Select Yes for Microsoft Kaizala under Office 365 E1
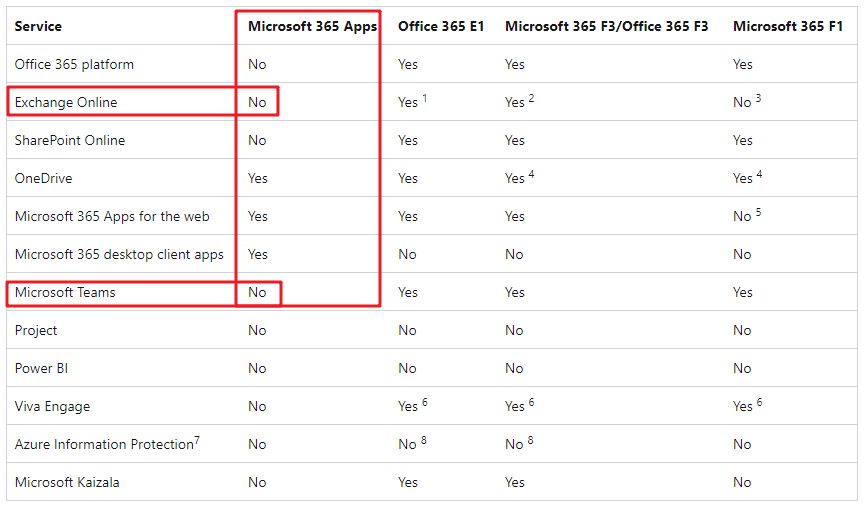 [x=407, y=482]
